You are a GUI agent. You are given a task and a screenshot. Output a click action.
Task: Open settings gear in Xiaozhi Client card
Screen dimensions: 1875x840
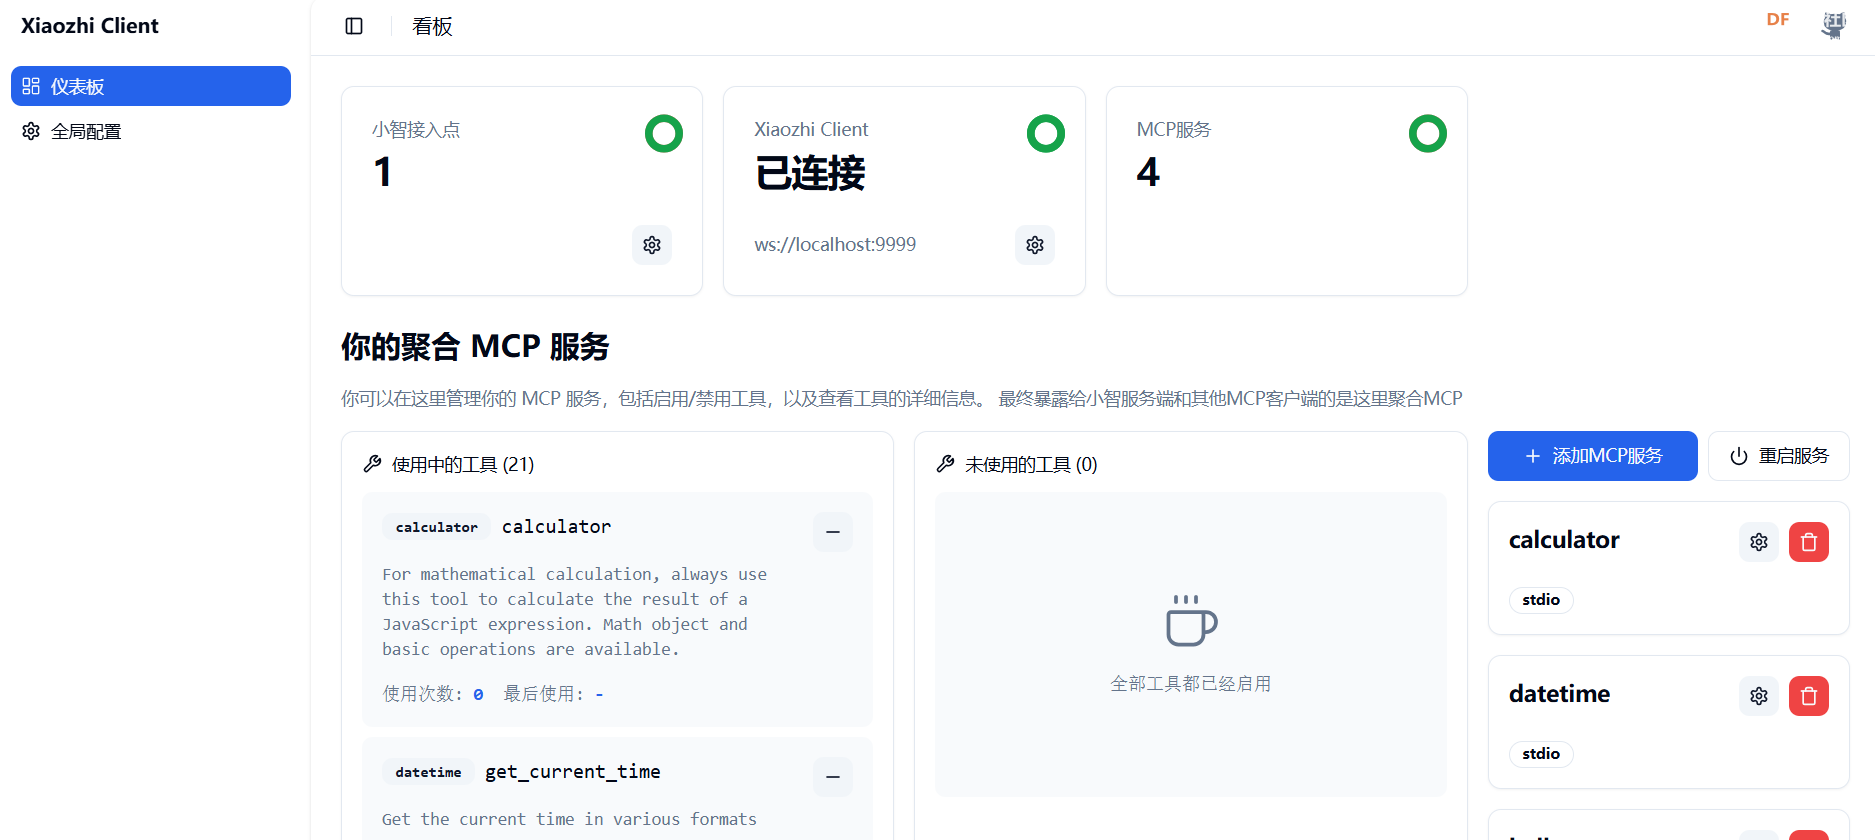click(x=1035, y=245)
